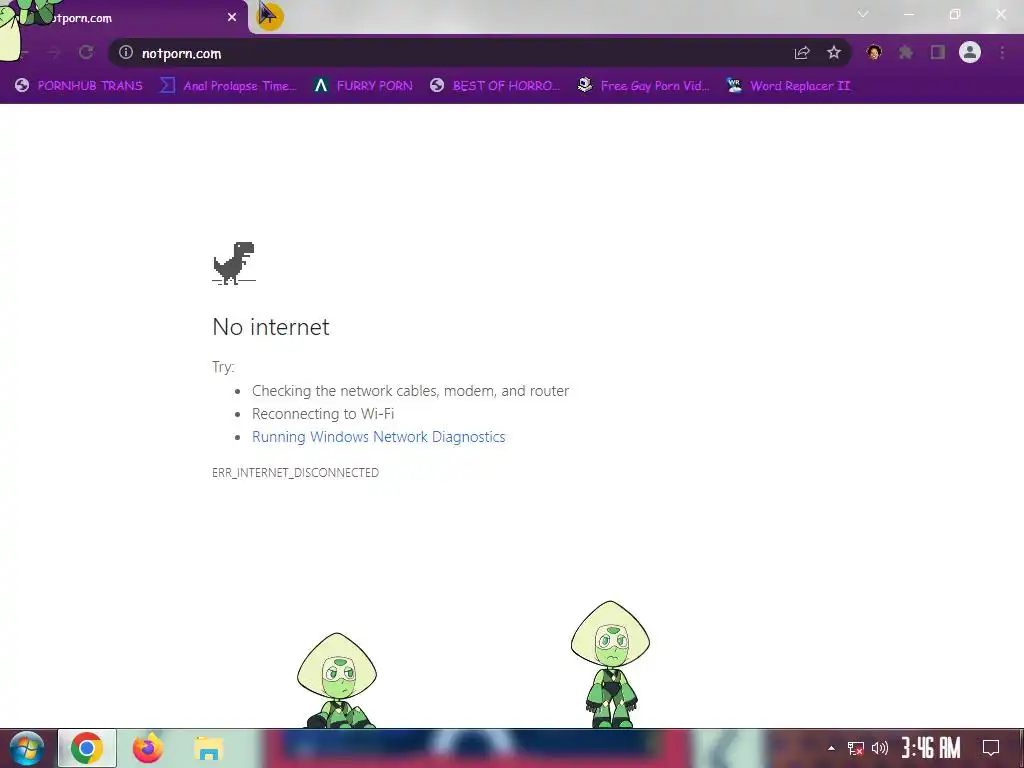The height and width of the screenshot is (768, 1024).
Task: Click the Reconnecting to Wi-Fi suggestion text
Action: click(x=323, y=414)
